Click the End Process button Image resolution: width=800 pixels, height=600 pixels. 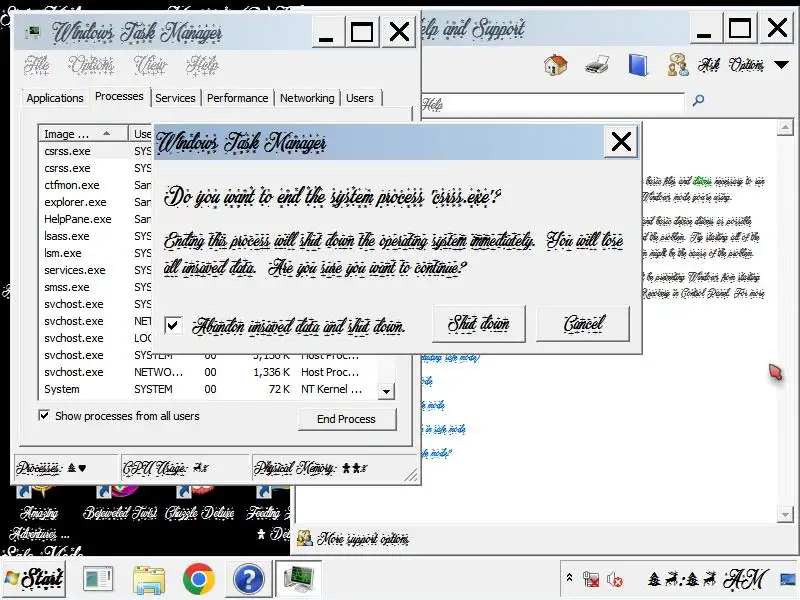point(346,419)
